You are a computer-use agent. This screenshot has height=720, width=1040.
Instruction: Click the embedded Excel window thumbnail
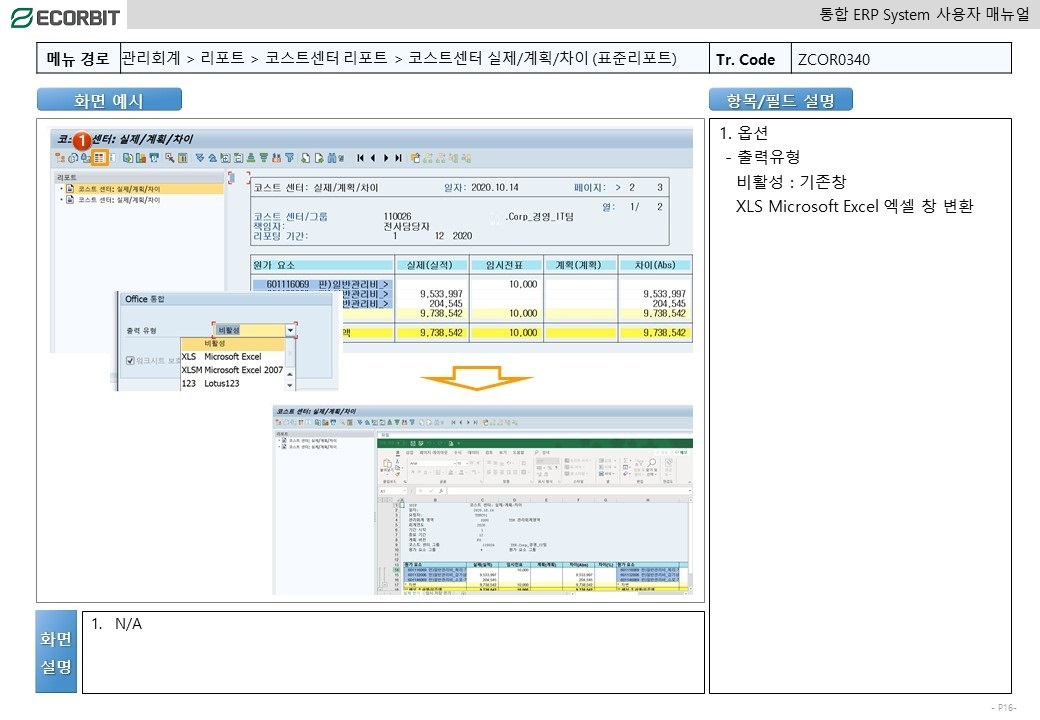(534, 515)
